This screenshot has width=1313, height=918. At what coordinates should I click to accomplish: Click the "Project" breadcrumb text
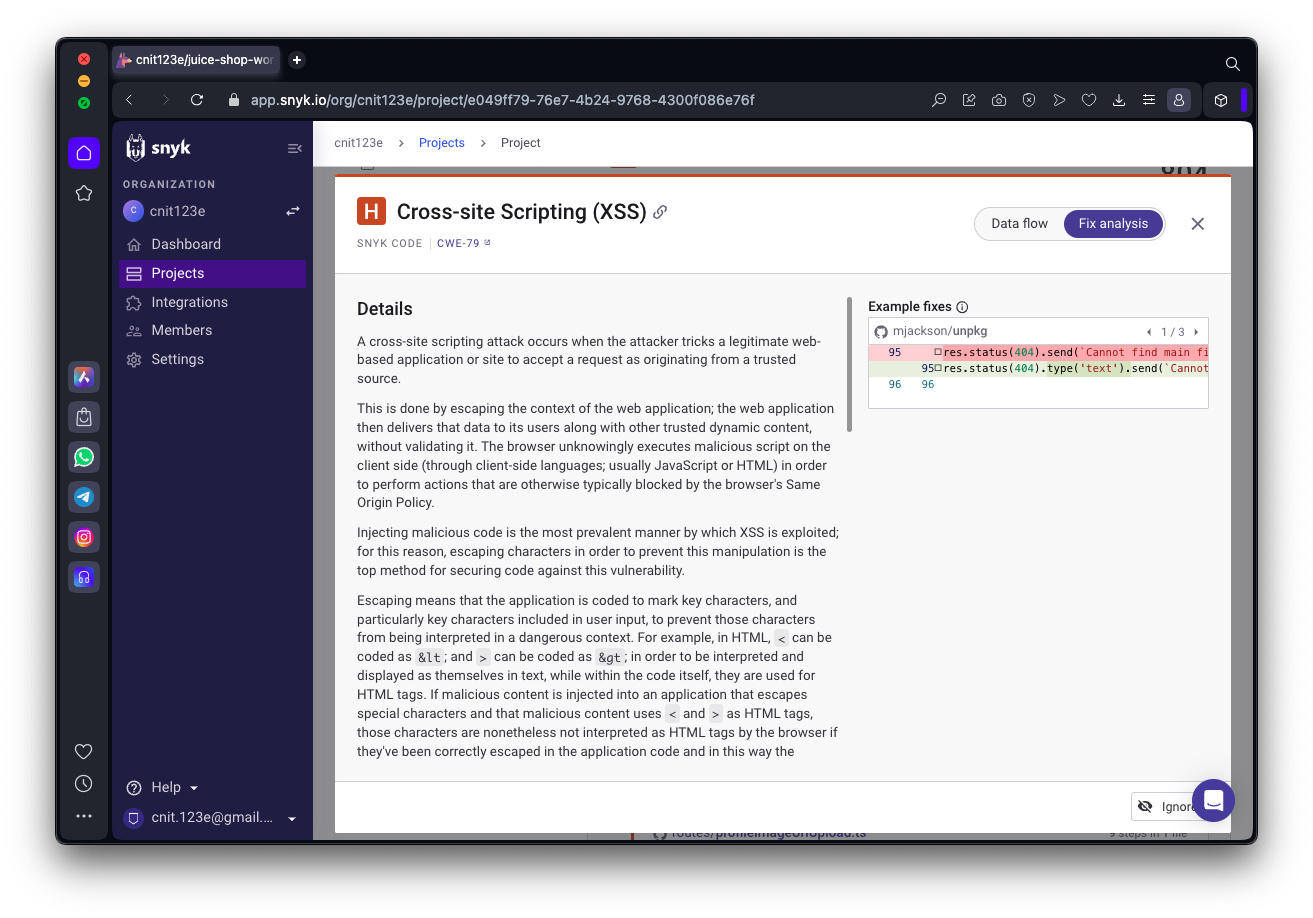coord(520,143)
